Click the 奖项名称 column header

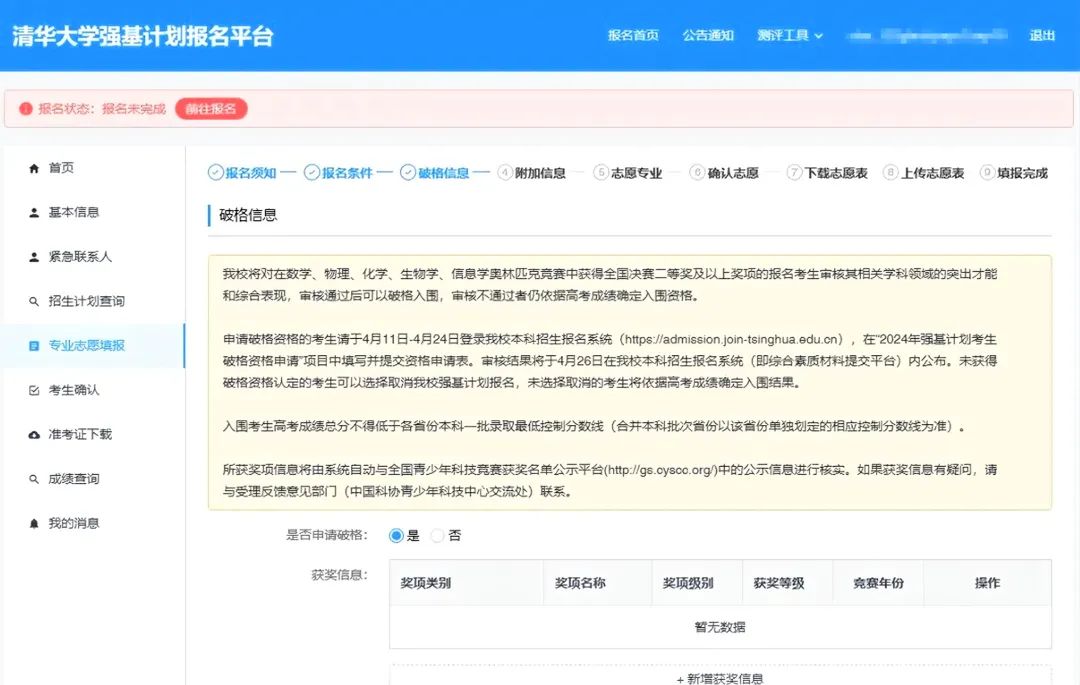[x=580, y=583]
